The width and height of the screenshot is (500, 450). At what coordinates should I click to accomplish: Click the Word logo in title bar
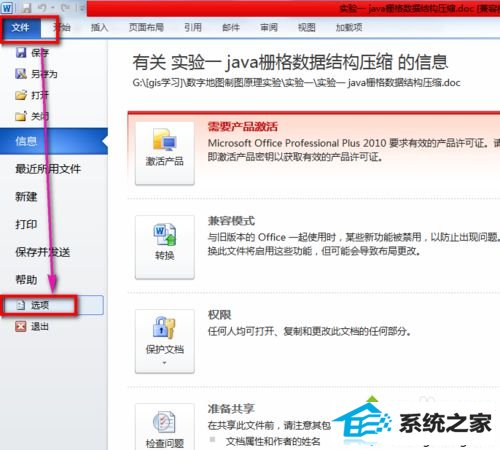(7, 7)
